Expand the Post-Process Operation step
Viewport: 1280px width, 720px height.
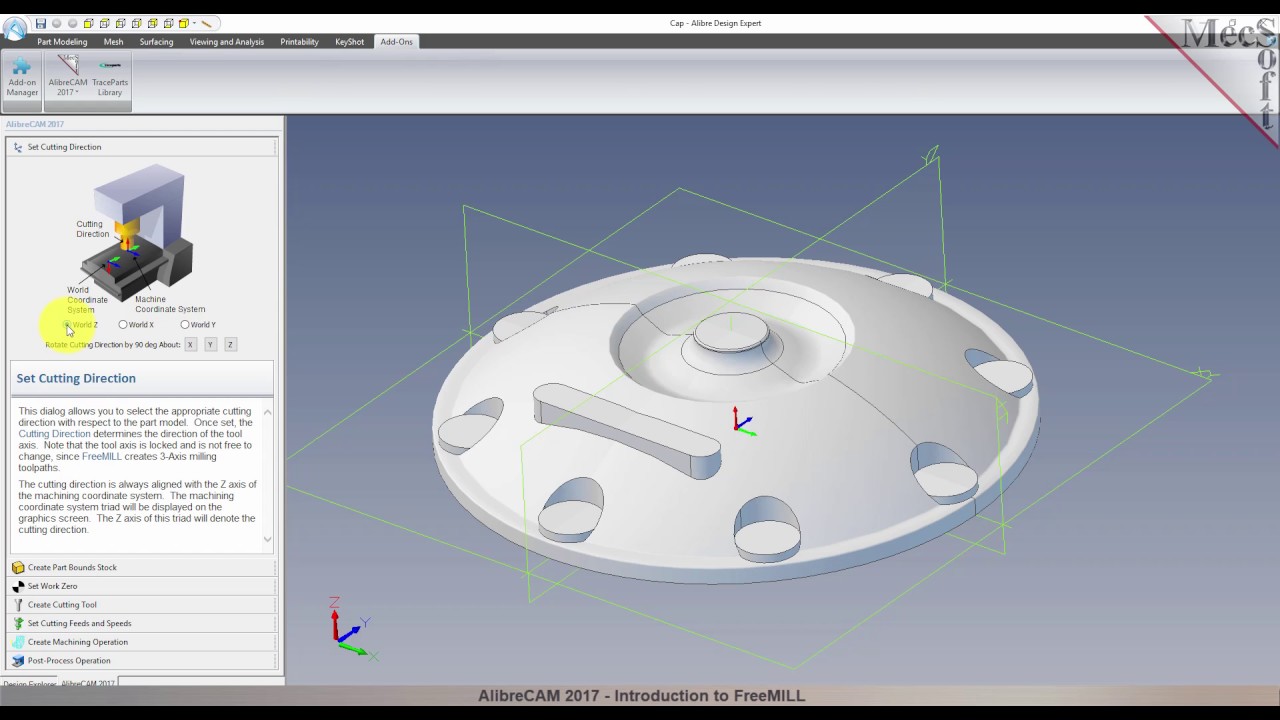pos(141,661)
